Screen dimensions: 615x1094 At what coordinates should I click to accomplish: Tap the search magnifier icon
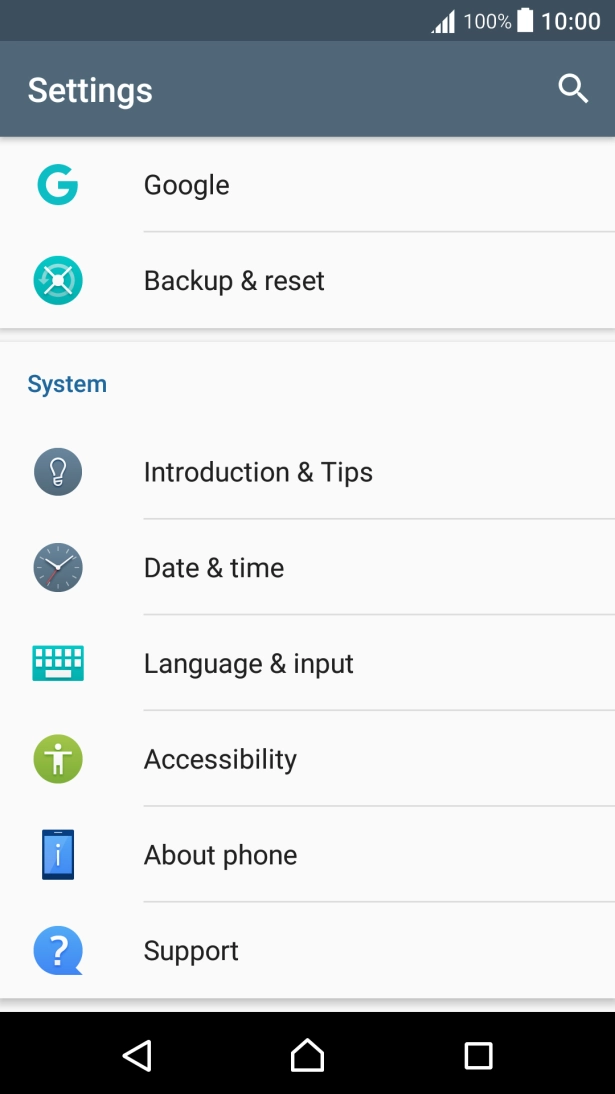tap(573, 89)
